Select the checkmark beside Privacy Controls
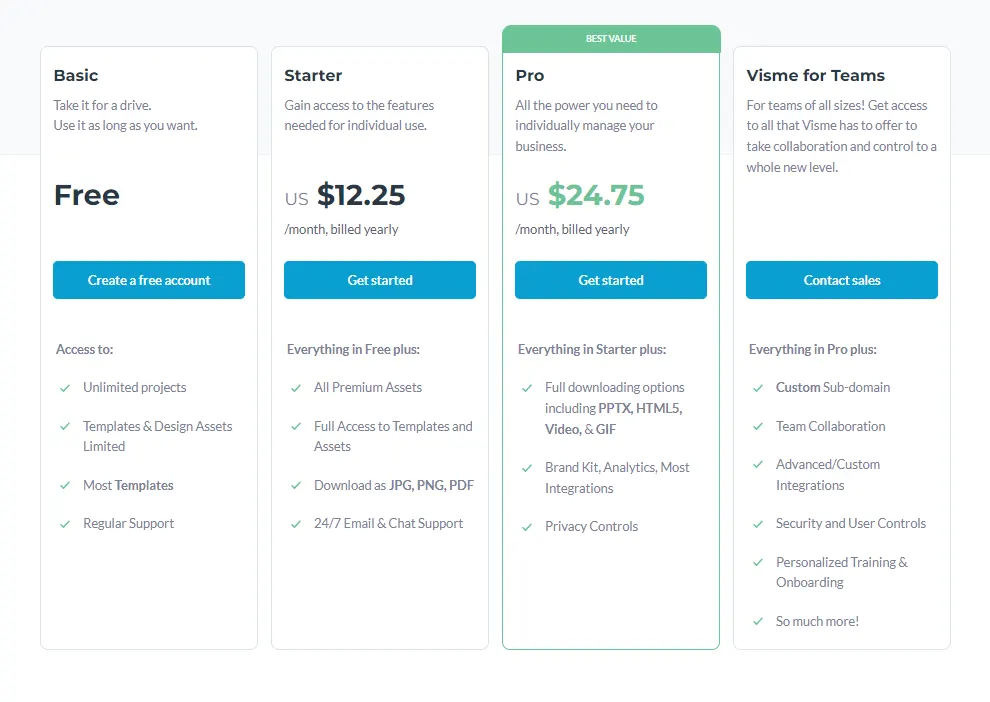The height and width of the screenshot is (702, 990). pos(527,526)
